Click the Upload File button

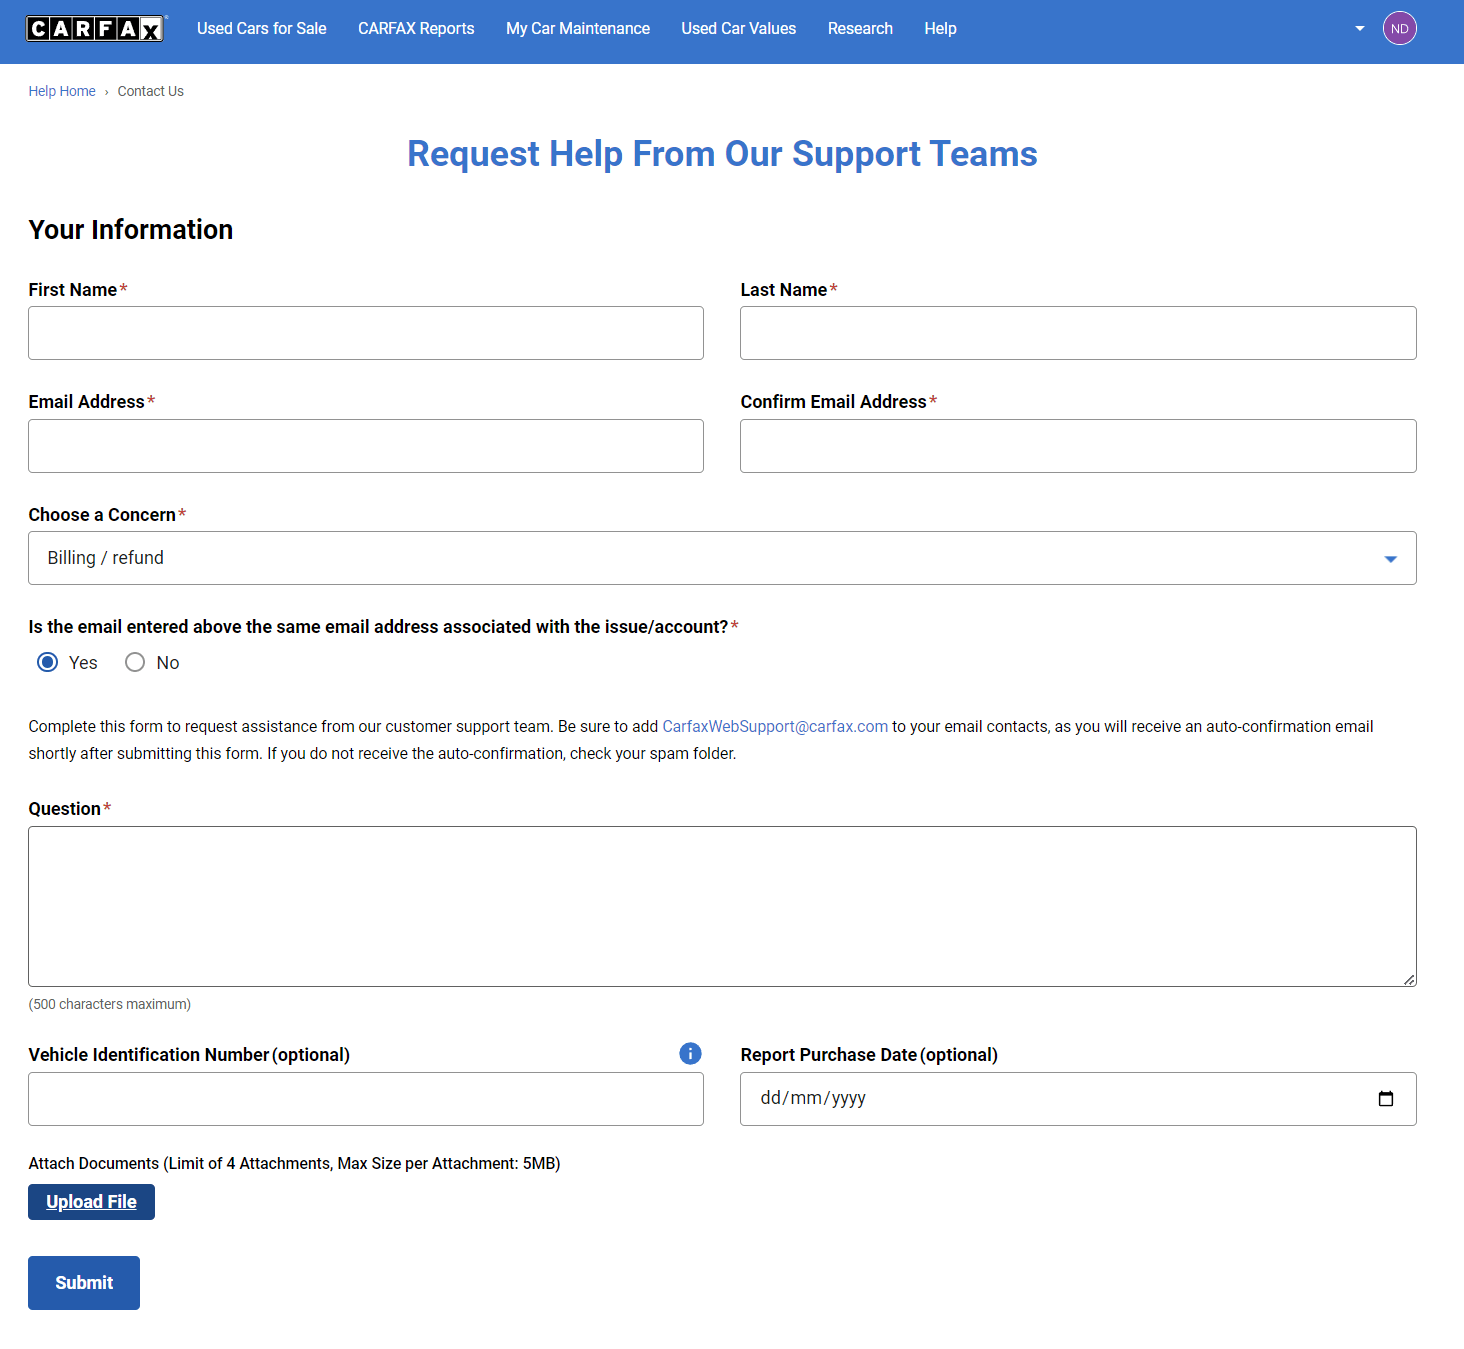tap(91, 1201)
